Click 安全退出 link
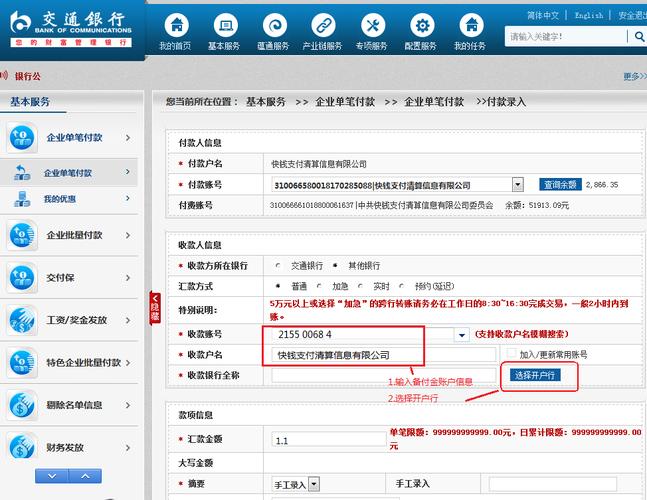Image resolution: width=647 pixels, height=500 pixels. [x=632, y=16]
